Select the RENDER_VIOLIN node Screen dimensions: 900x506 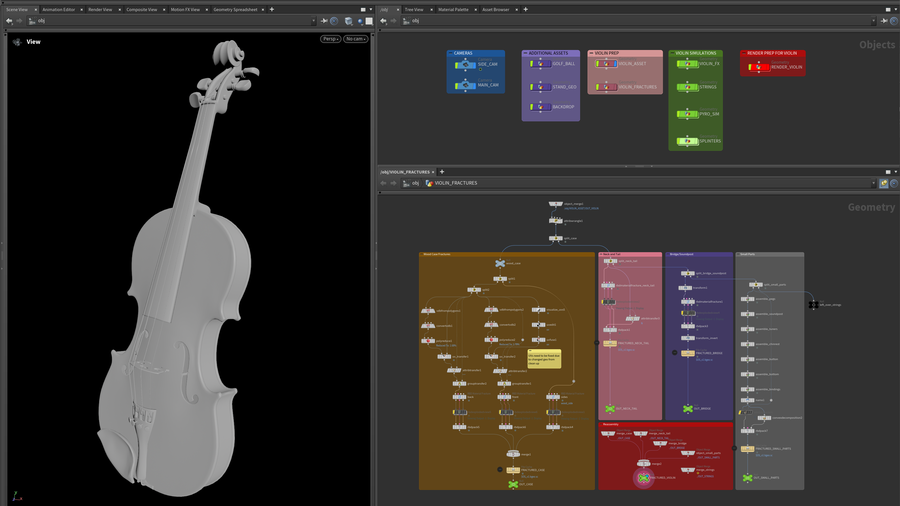(760, 67)
